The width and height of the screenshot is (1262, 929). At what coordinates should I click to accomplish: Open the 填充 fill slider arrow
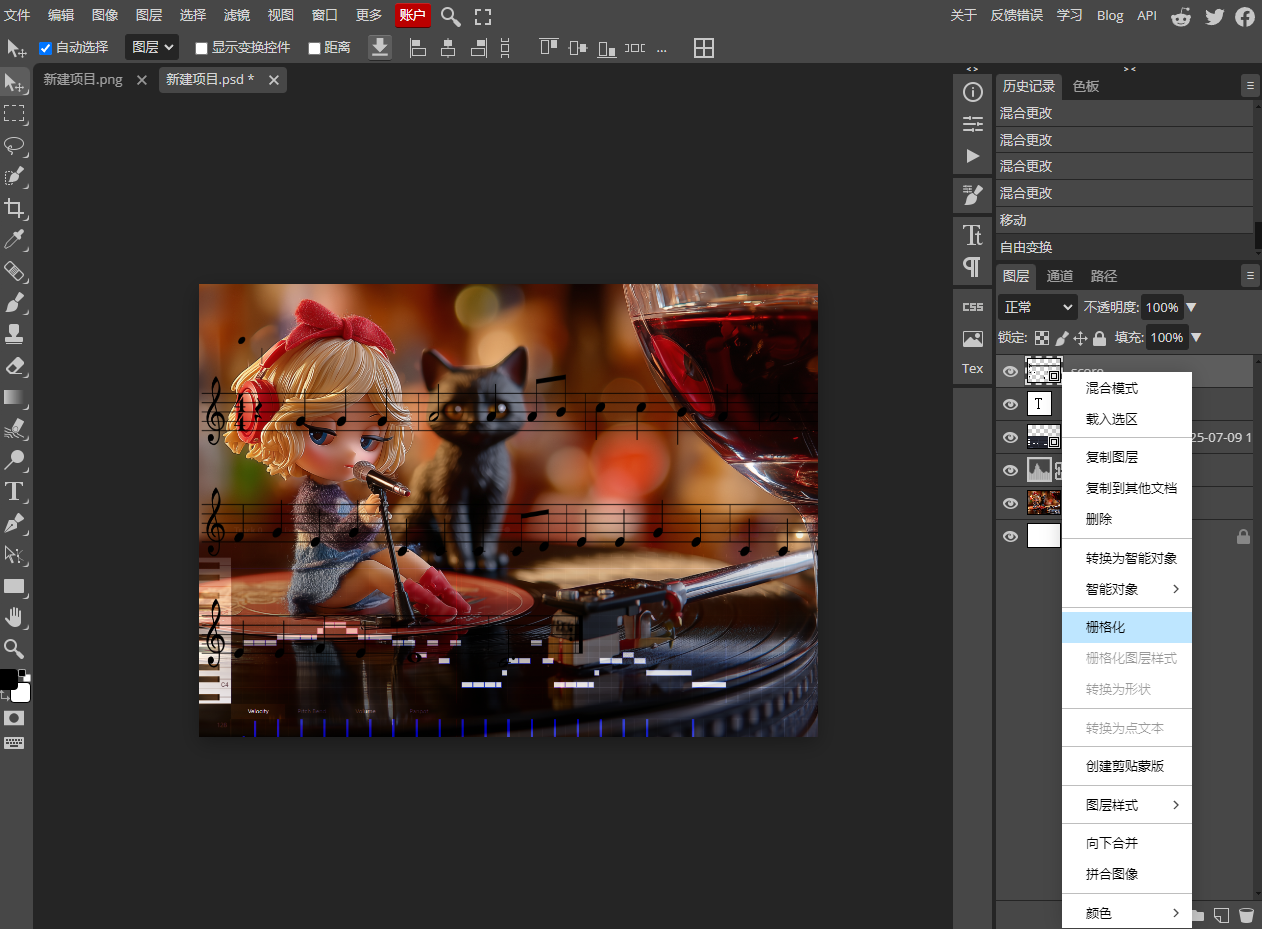(x=1196, y=338)
